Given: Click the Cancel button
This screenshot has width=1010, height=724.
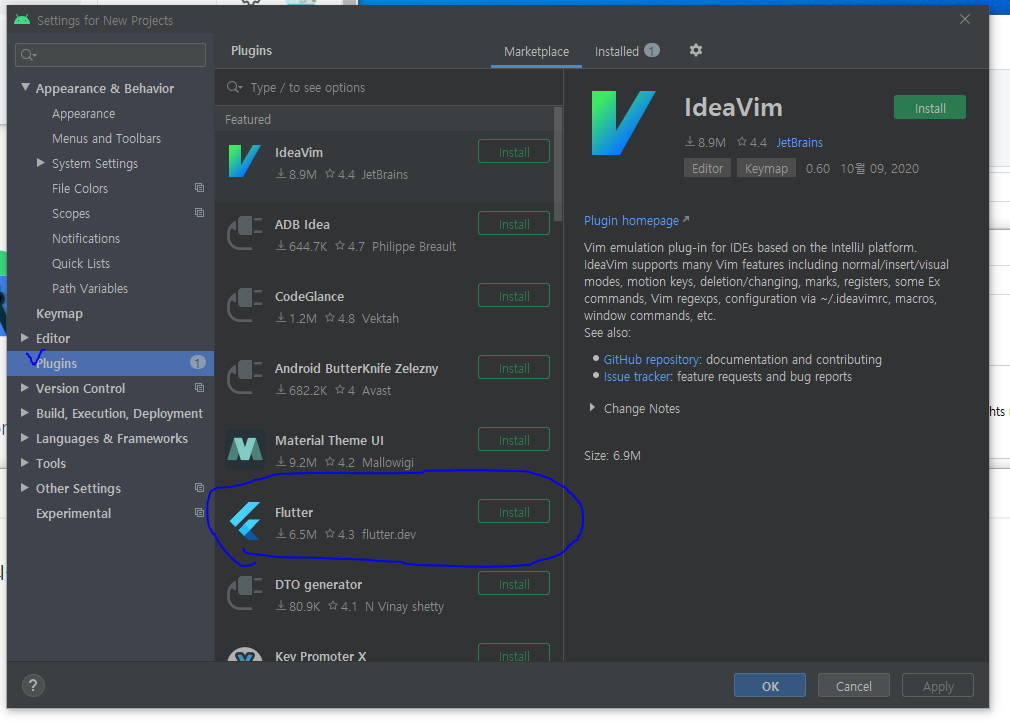Looking at the screenshot, I should [853, 685].
